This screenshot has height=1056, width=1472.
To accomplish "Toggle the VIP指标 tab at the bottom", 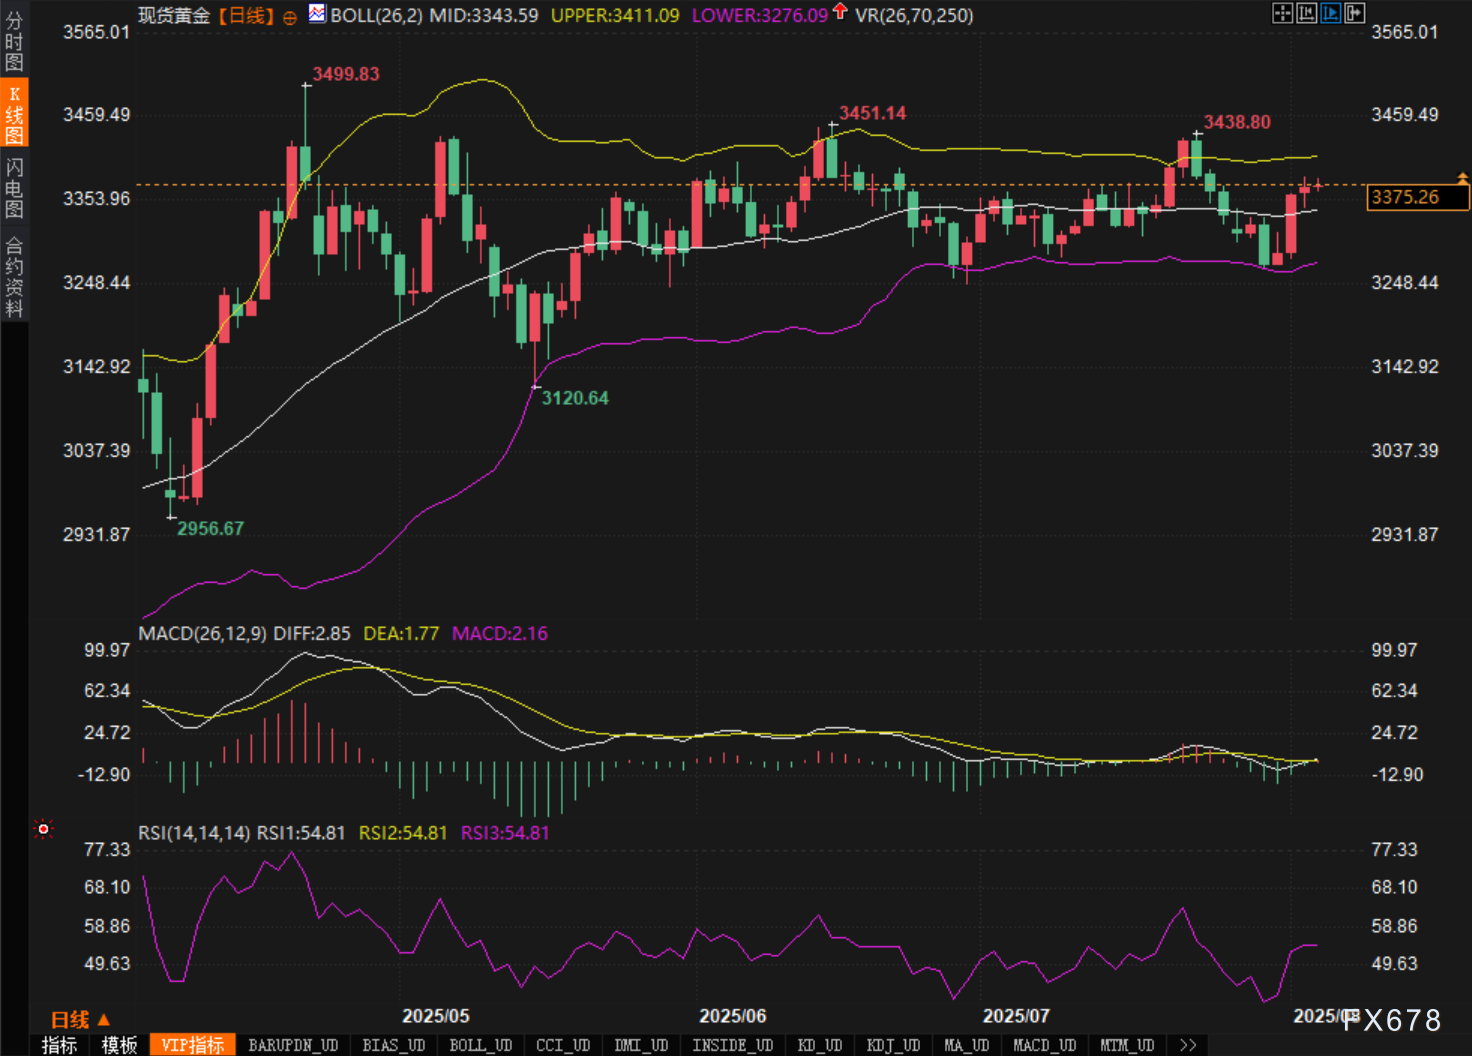I will [192, 1045].
